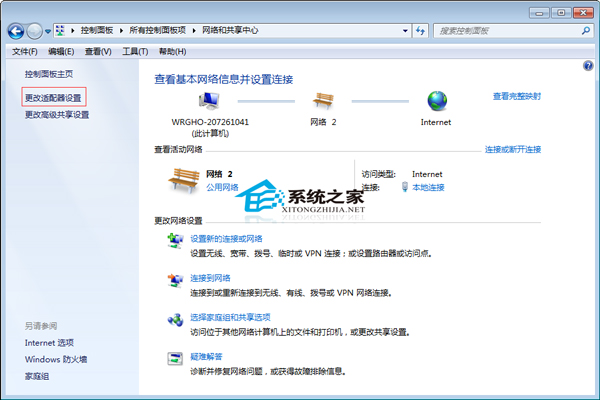600x400 pixels.
Task: Open the 公用网络 network type link
Action: pyautogui.click(x=222, y=187)
